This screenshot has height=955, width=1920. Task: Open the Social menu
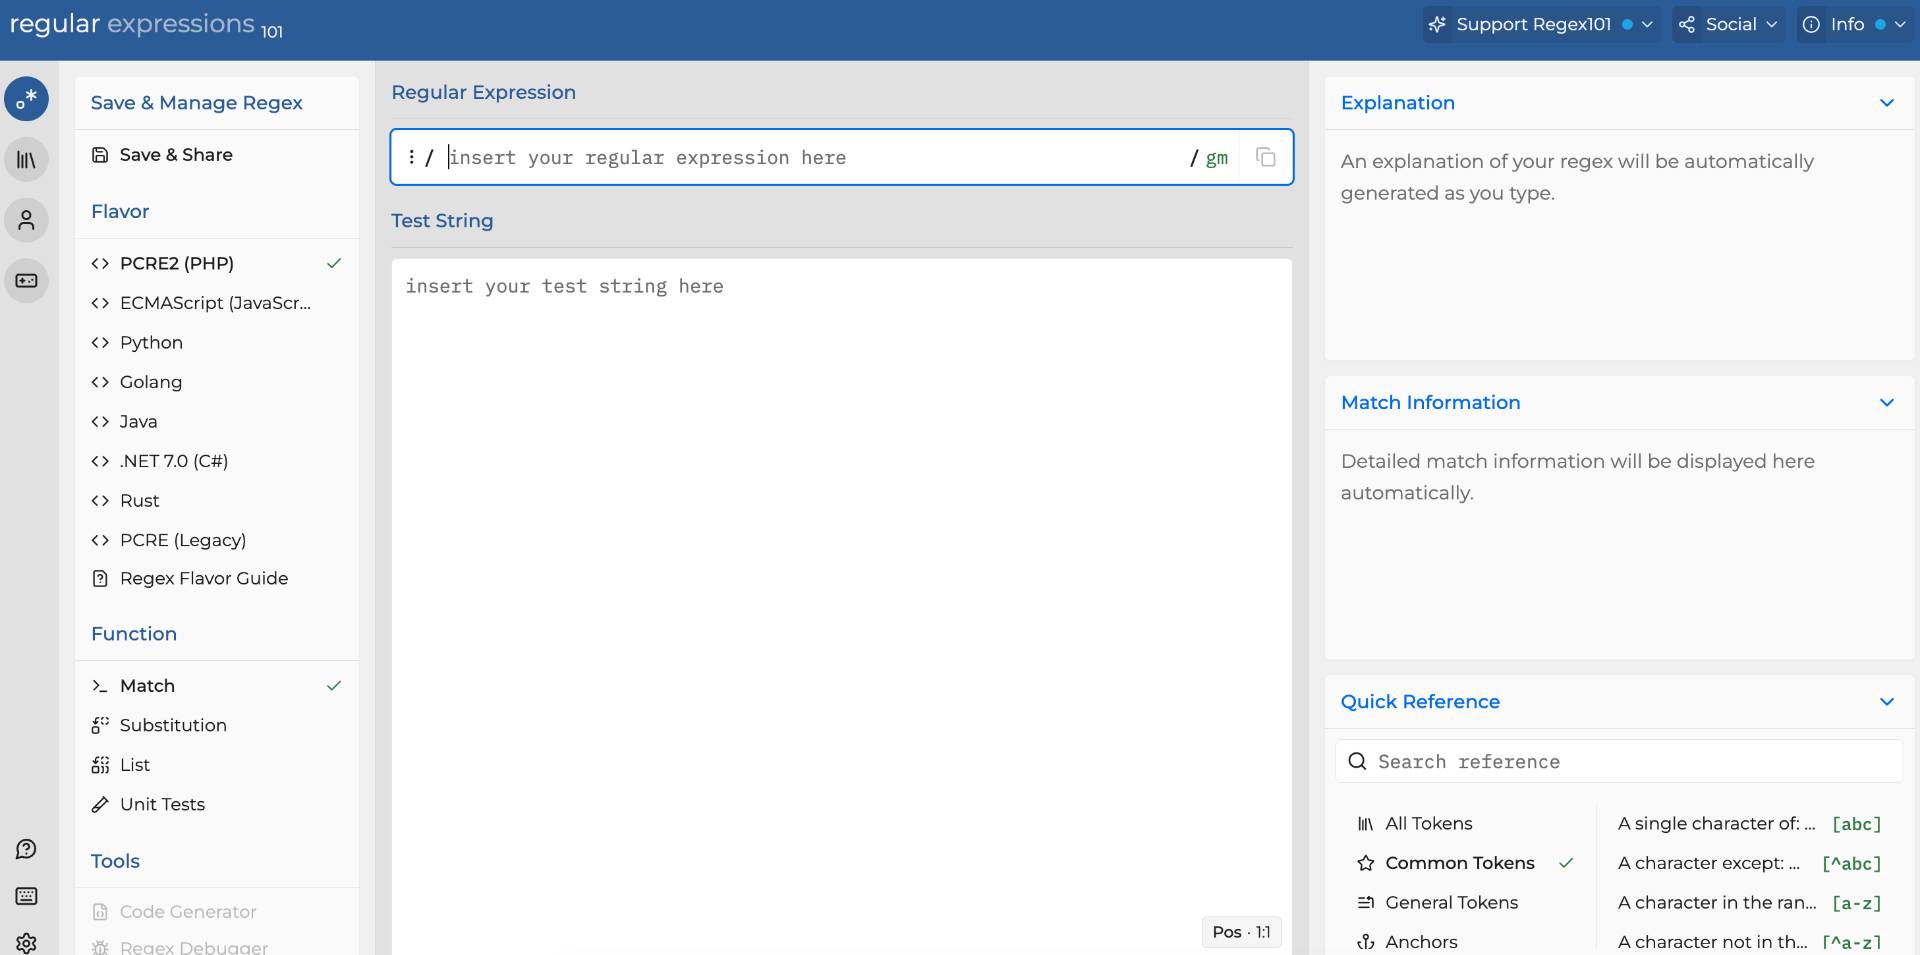[x=1730, y=24]
